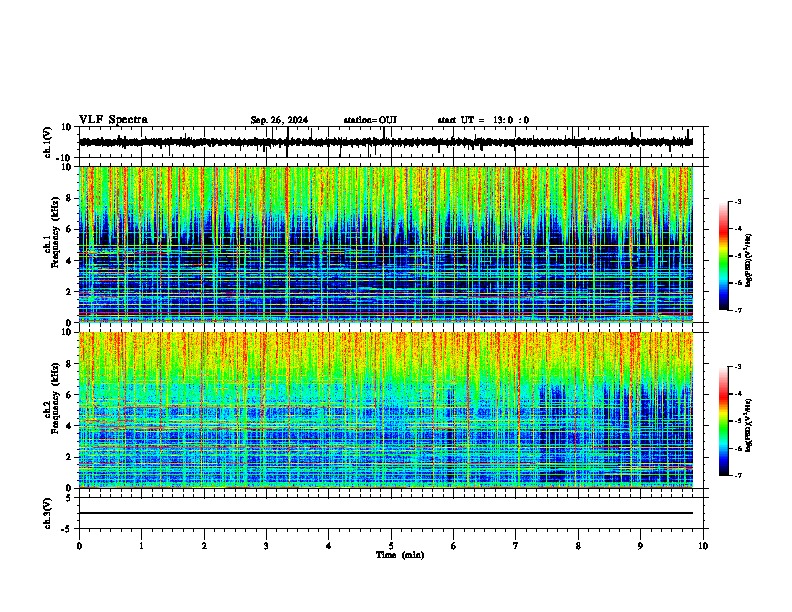Click time axis tick label "7"
This screenshot has height=612, width=792.
(516, 546)
